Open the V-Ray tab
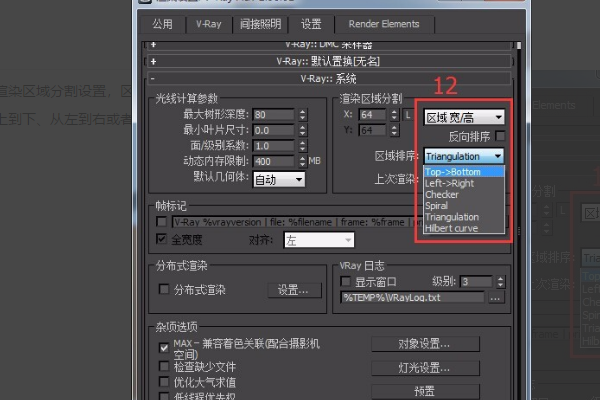 coord(209,24)
